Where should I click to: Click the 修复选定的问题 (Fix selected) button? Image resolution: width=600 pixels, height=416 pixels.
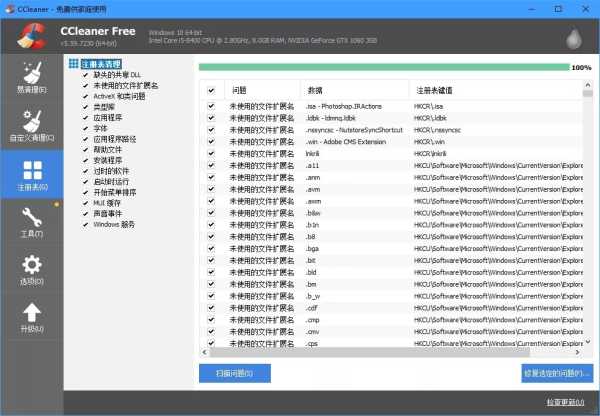pos(557,373)
